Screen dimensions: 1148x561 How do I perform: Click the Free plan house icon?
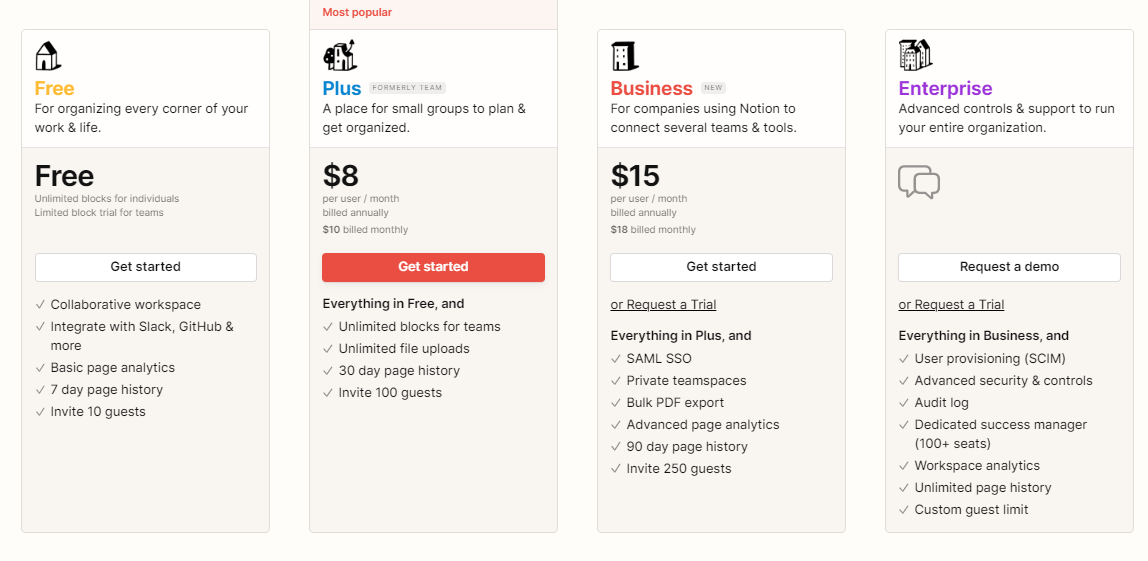(48, 56)
